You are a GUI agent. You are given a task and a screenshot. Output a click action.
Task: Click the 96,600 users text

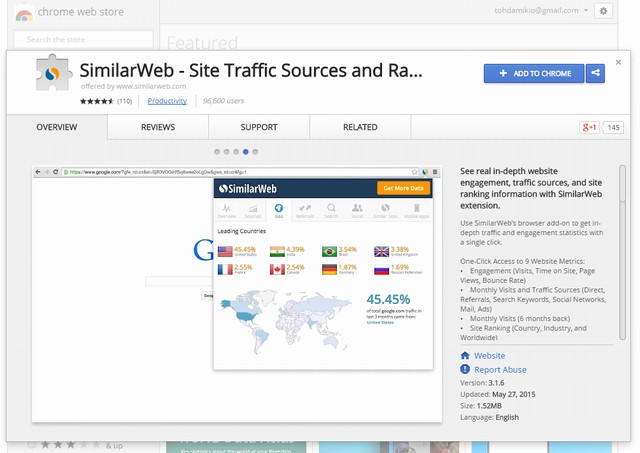pos(223,101)
